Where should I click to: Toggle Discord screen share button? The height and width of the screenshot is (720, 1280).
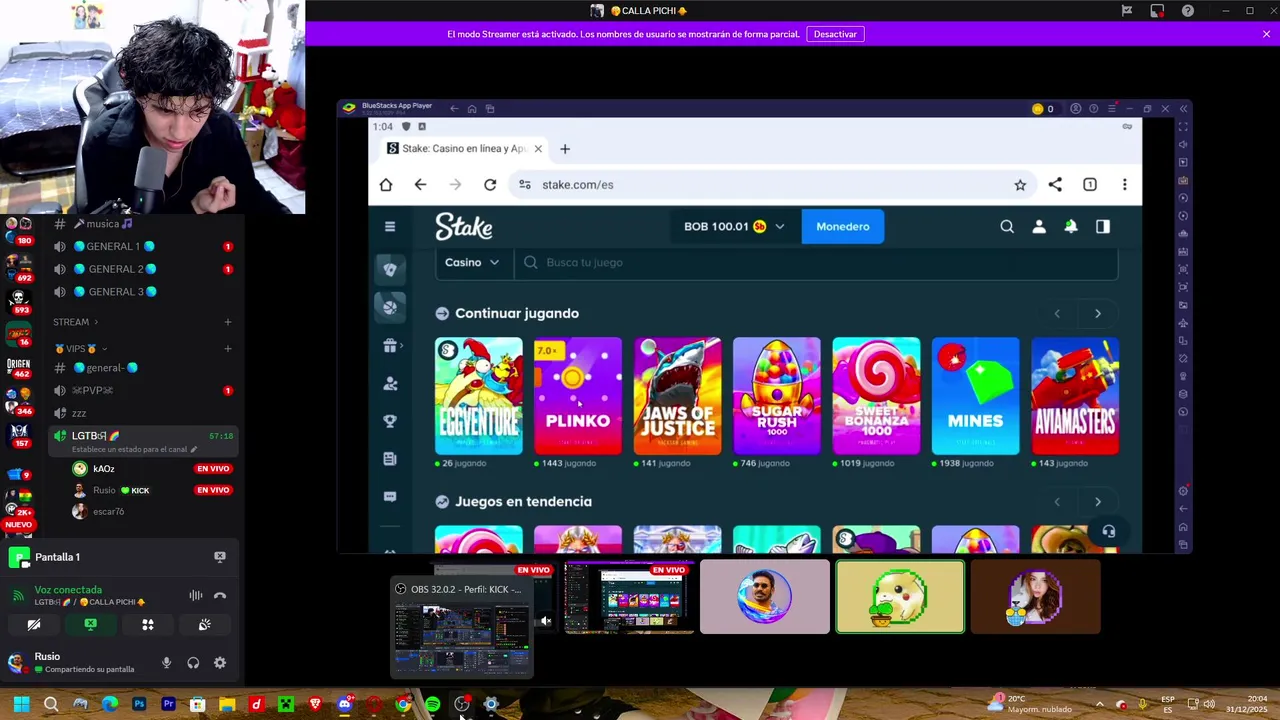(91, 624)
